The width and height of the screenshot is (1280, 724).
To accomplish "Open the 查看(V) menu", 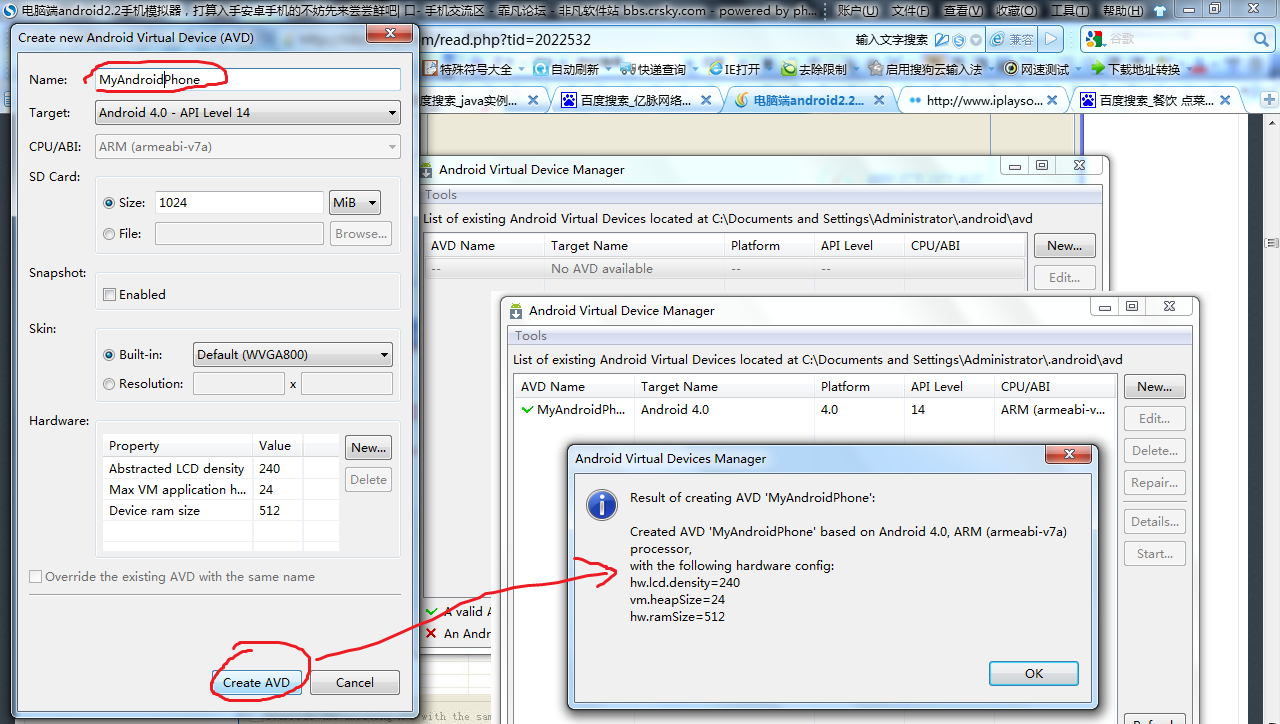I will pos(963,11).
